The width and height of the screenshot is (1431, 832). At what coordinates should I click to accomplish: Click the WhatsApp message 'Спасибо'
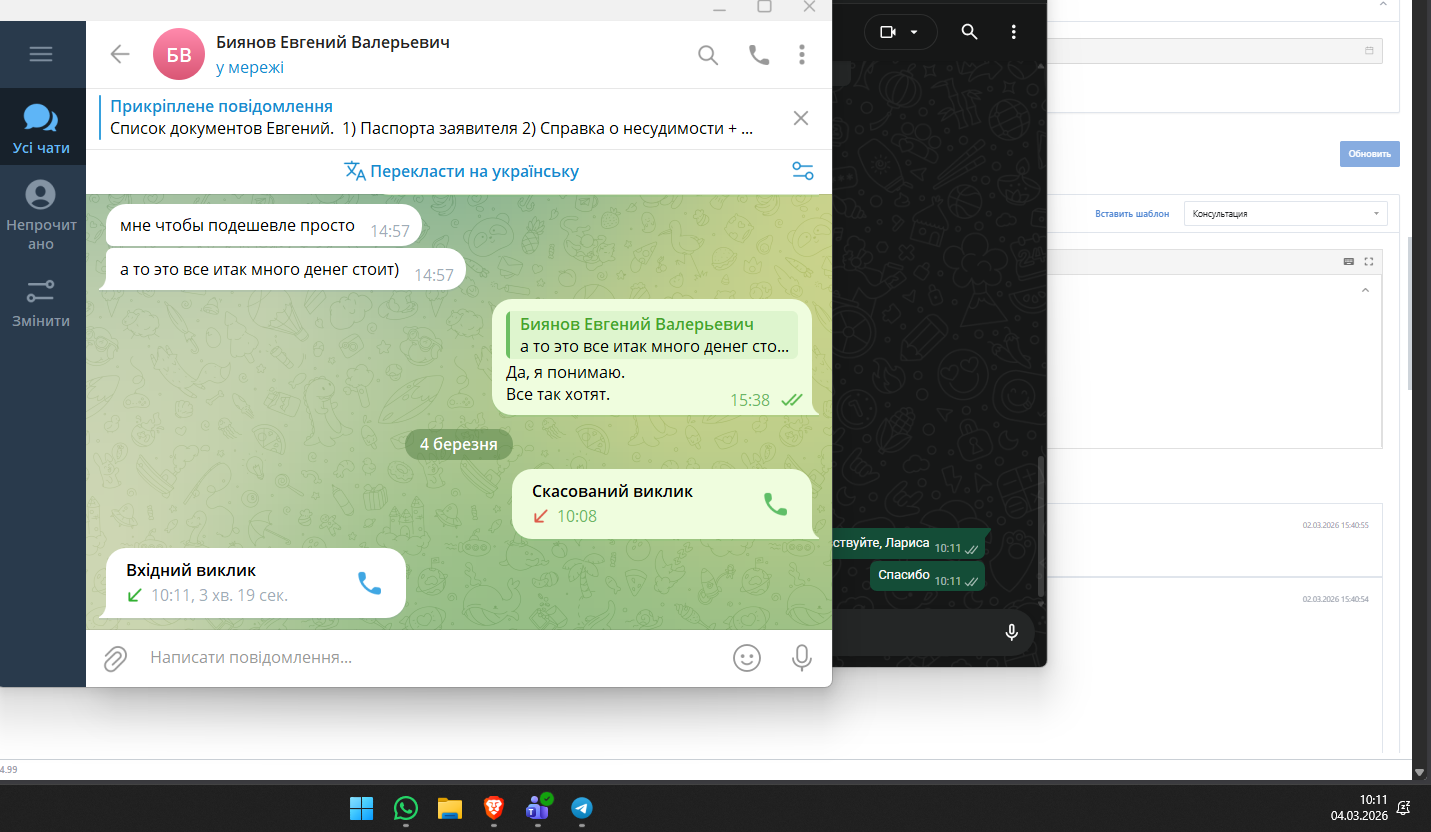point(927,576)
